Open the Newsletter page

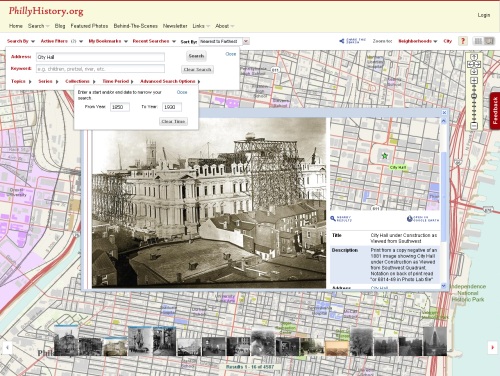[x=175, y=26]
